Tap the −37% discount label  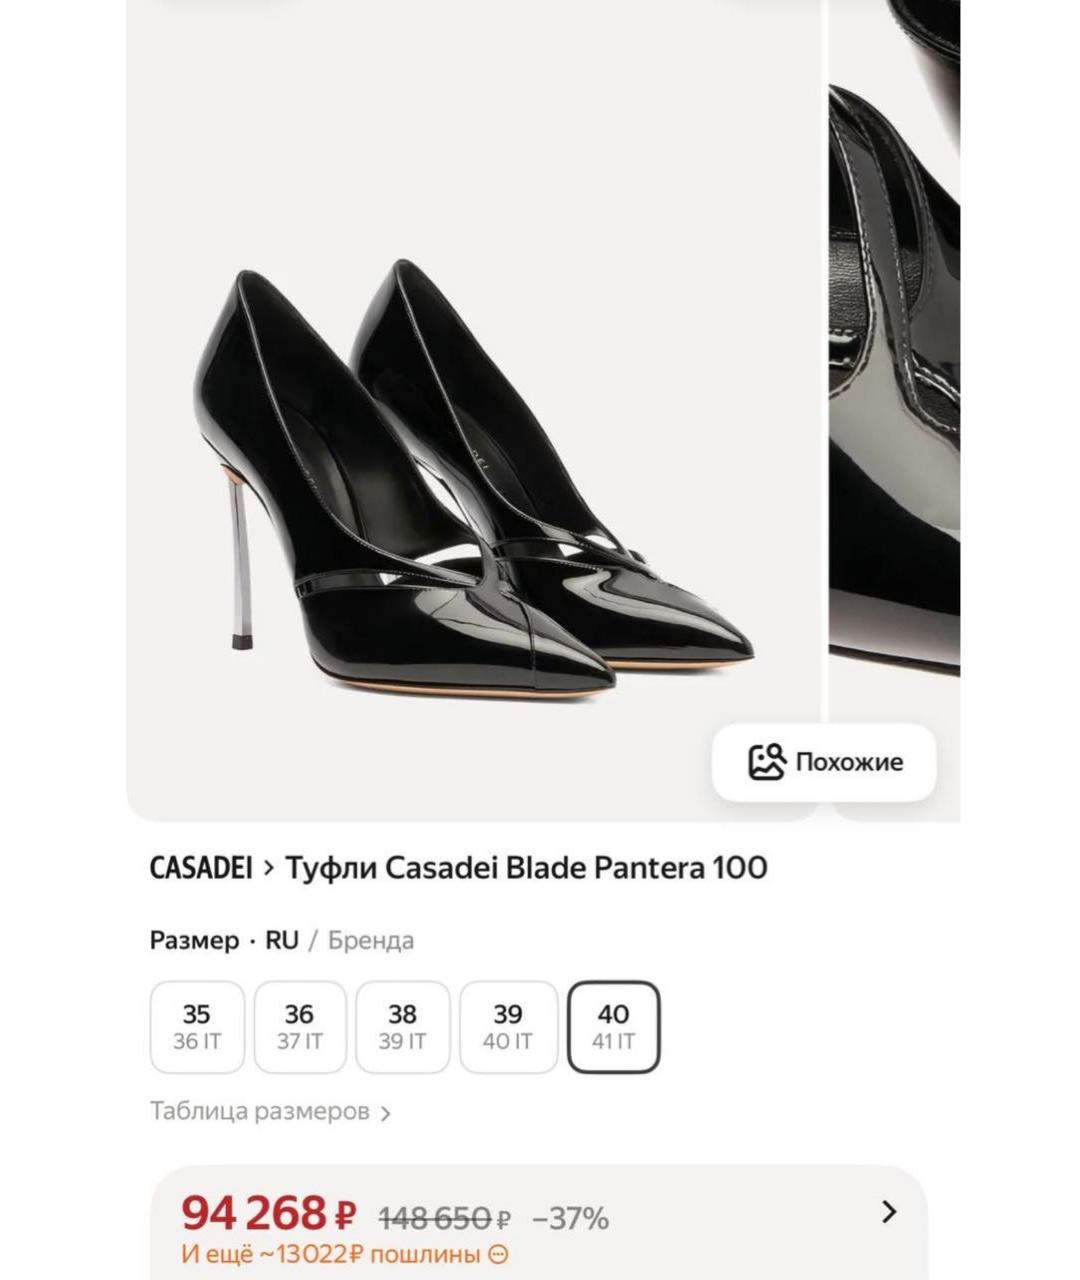click(570, 1219)
